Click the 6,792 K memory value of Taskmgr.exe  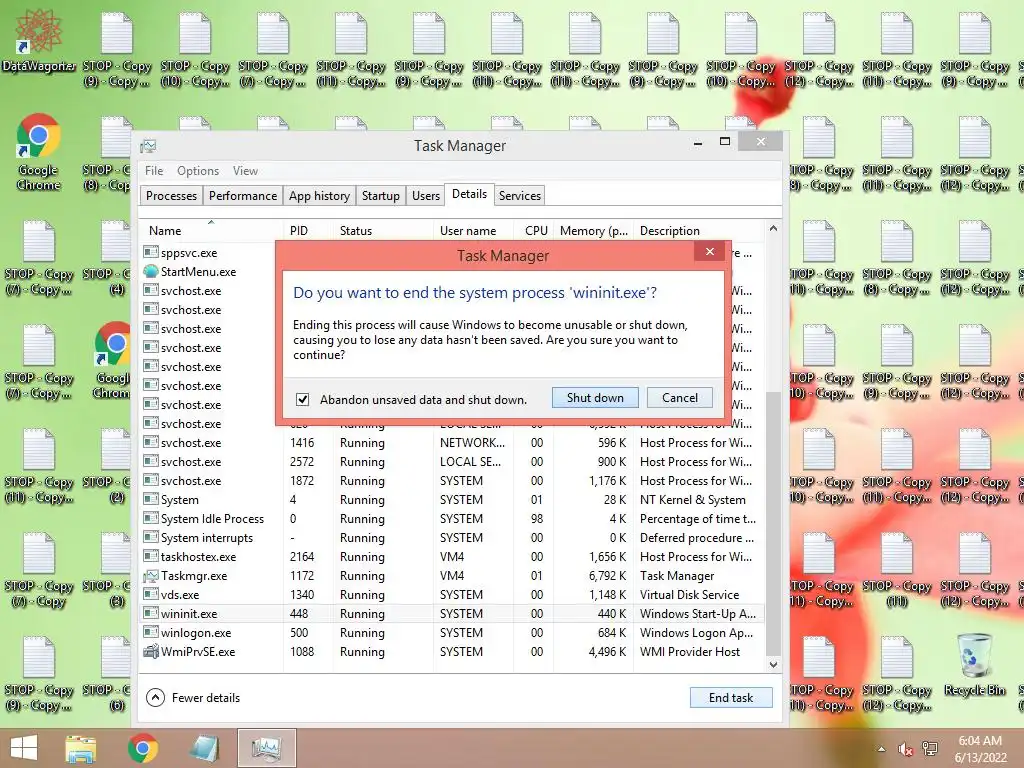[607, 575]
